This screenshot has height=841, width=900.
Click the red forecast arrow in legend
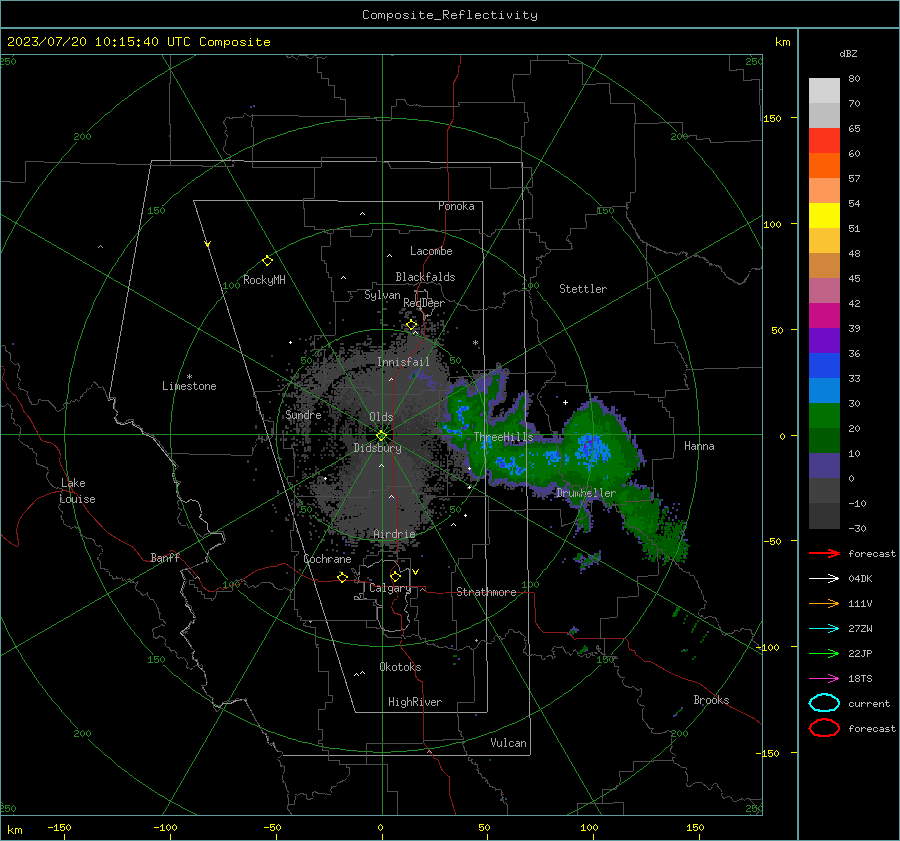click(824, 553)
